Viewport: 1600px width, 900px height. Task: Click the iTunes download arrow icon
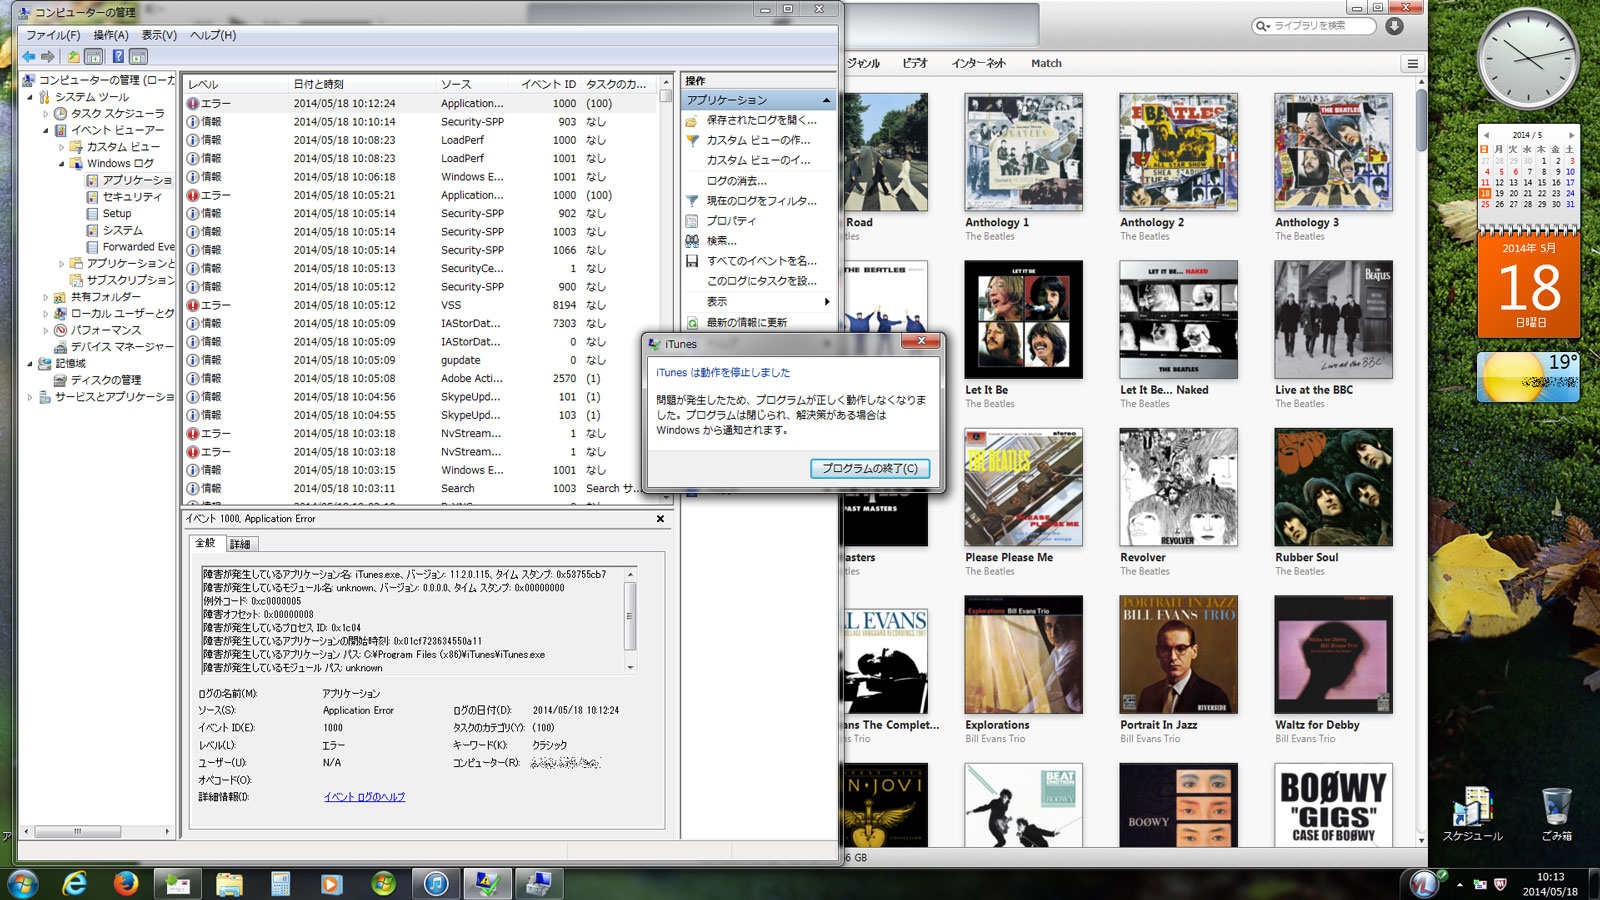click(1394, 26)
